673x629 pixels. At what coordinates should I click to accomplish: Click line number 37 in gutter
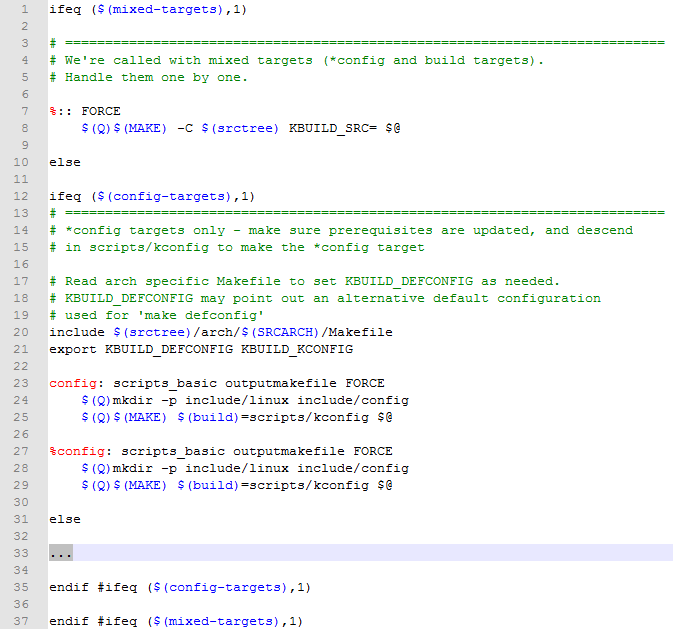[x=21, y=621]
